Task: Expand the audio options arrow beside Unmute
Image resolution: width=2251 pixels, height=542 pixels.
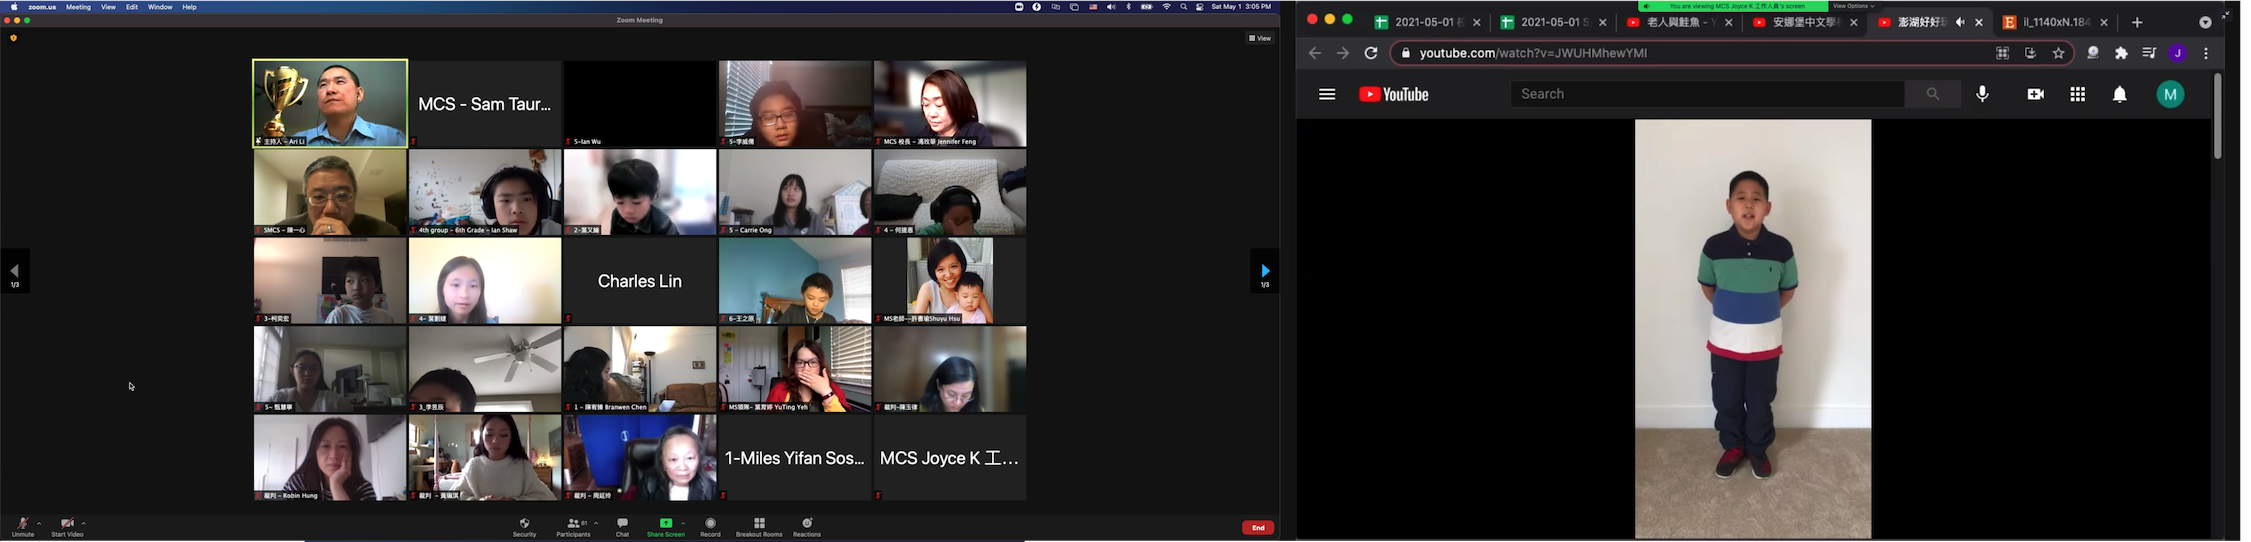Action: point(39,523)
